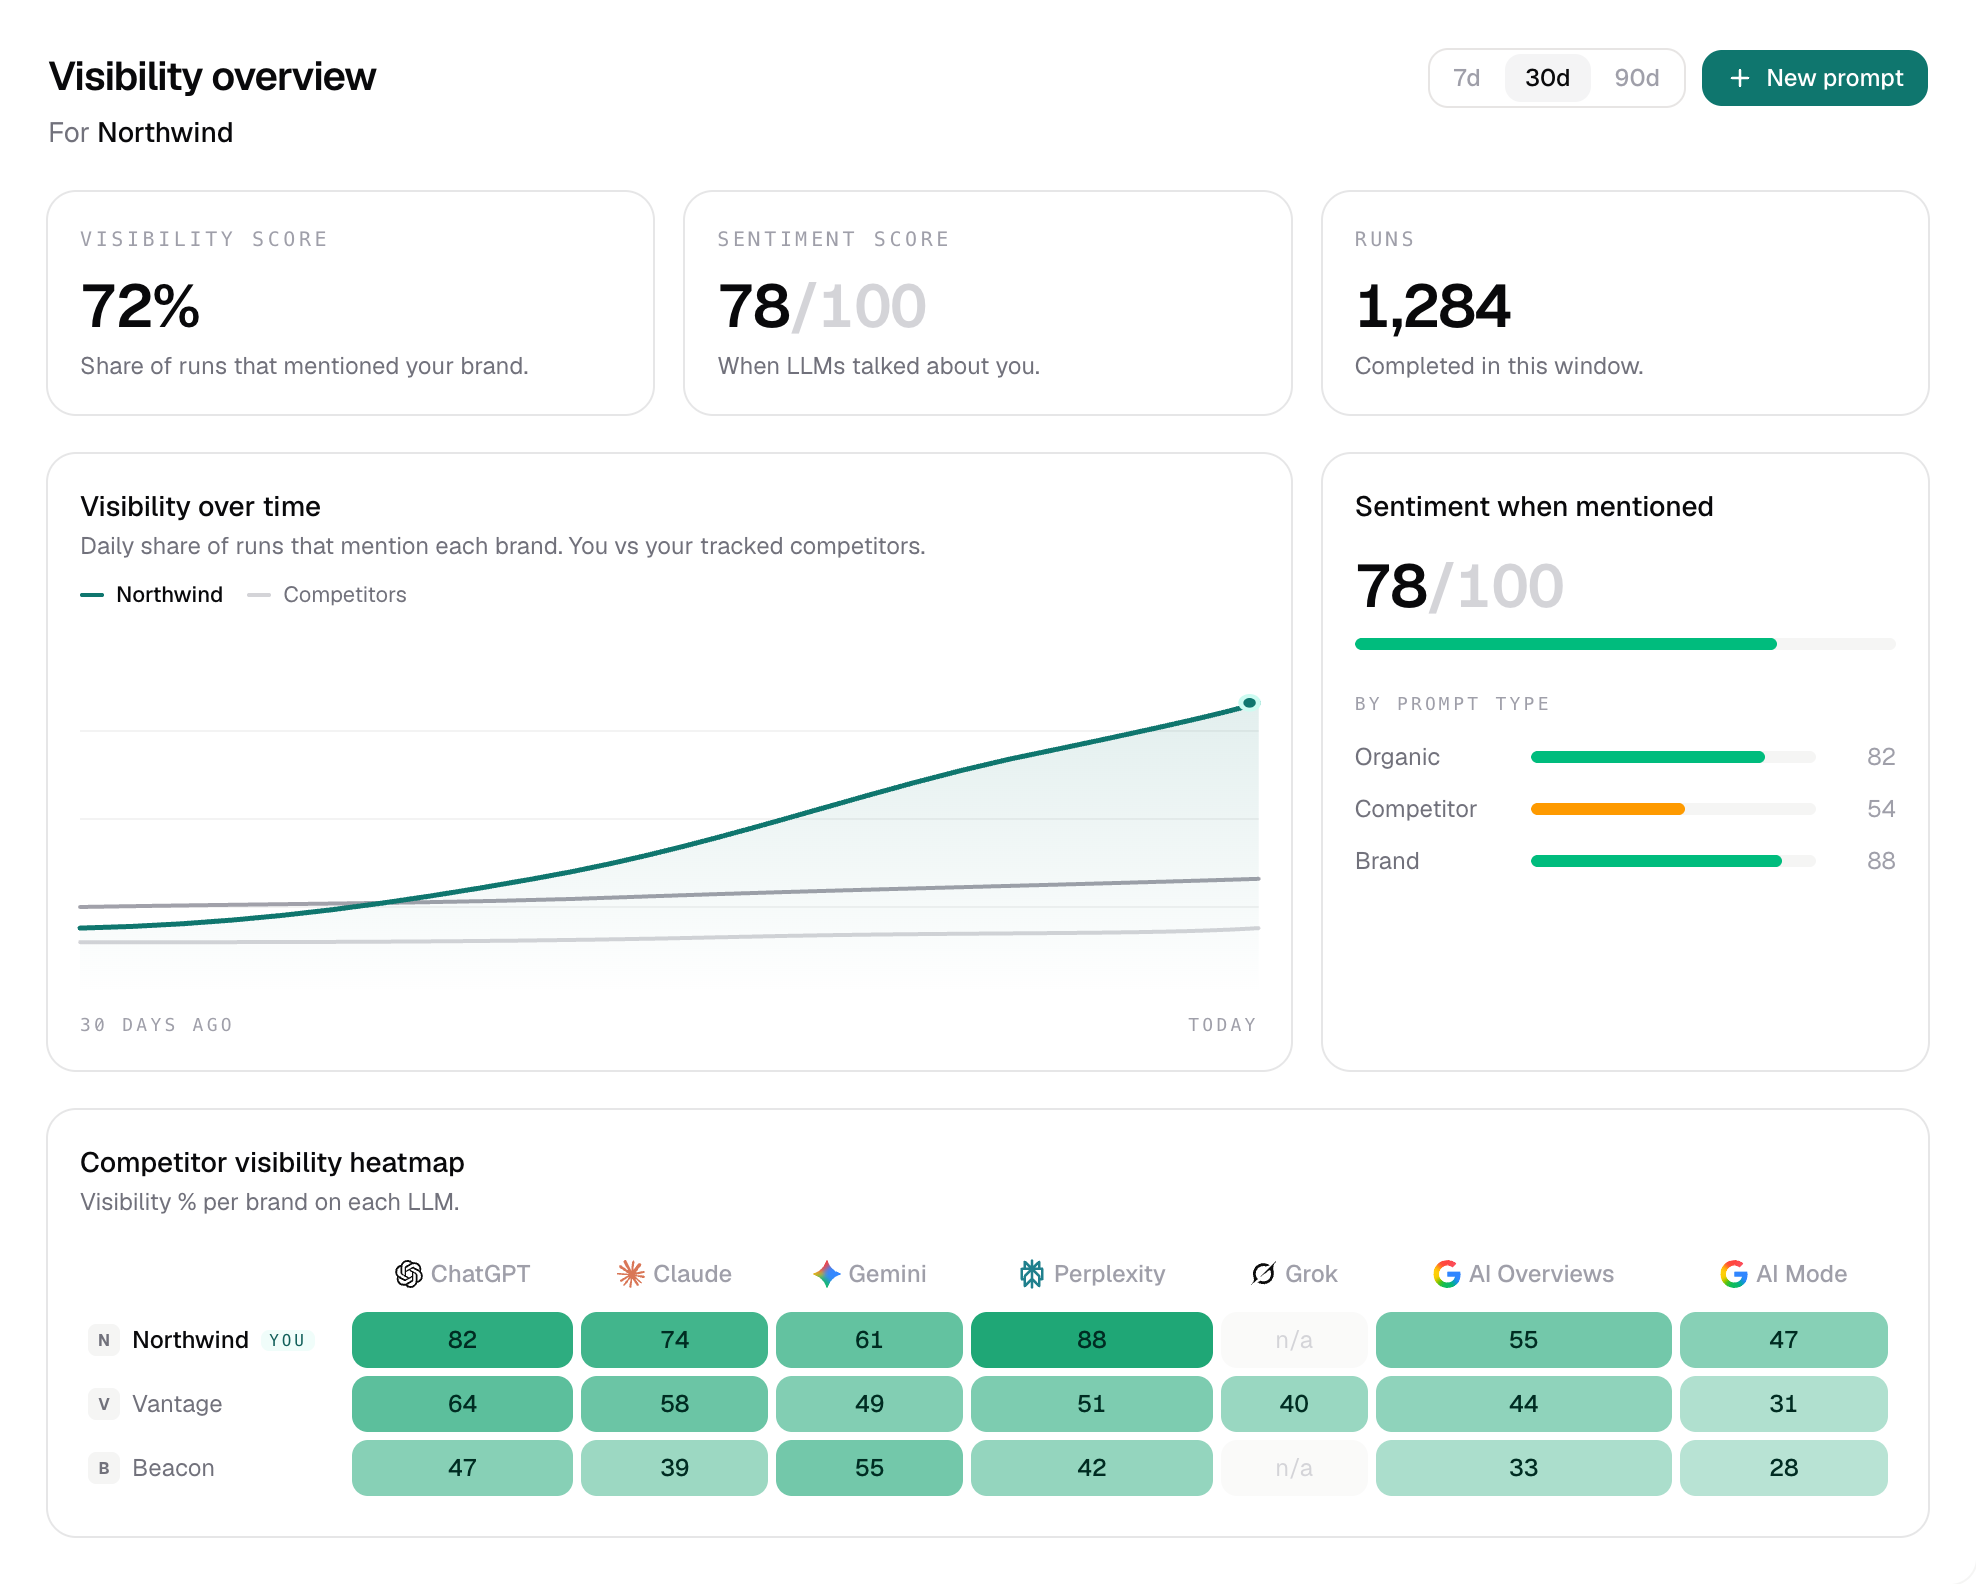
Task: Click Beacon Gemini cell showing 55
Action: (869, 1468)
